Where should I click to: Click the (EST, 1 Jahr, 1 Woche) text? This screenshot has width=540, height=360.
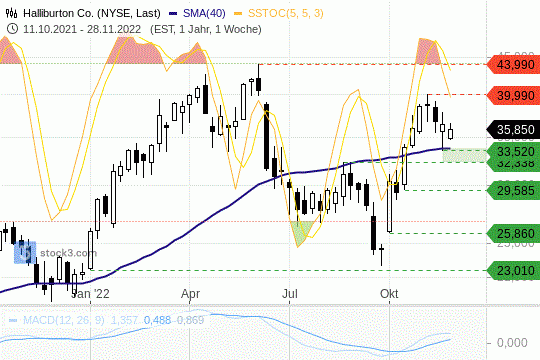206,29
